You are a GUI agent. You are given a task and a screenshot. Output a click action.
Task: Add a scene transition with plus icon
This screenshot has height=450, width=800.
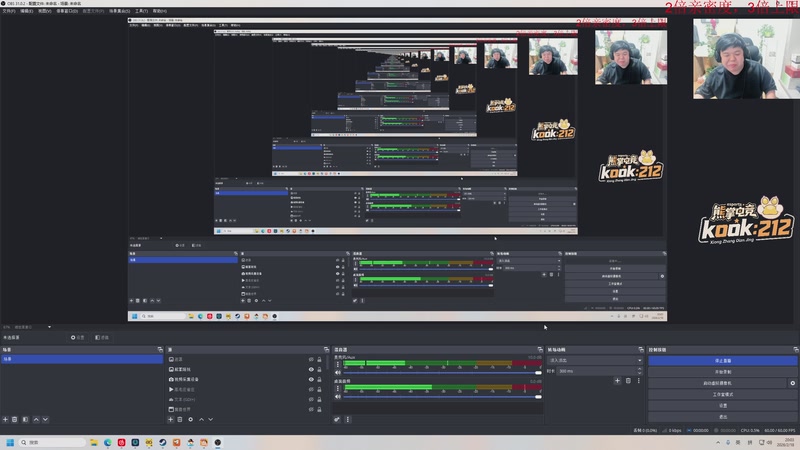[x=617, y=381]
